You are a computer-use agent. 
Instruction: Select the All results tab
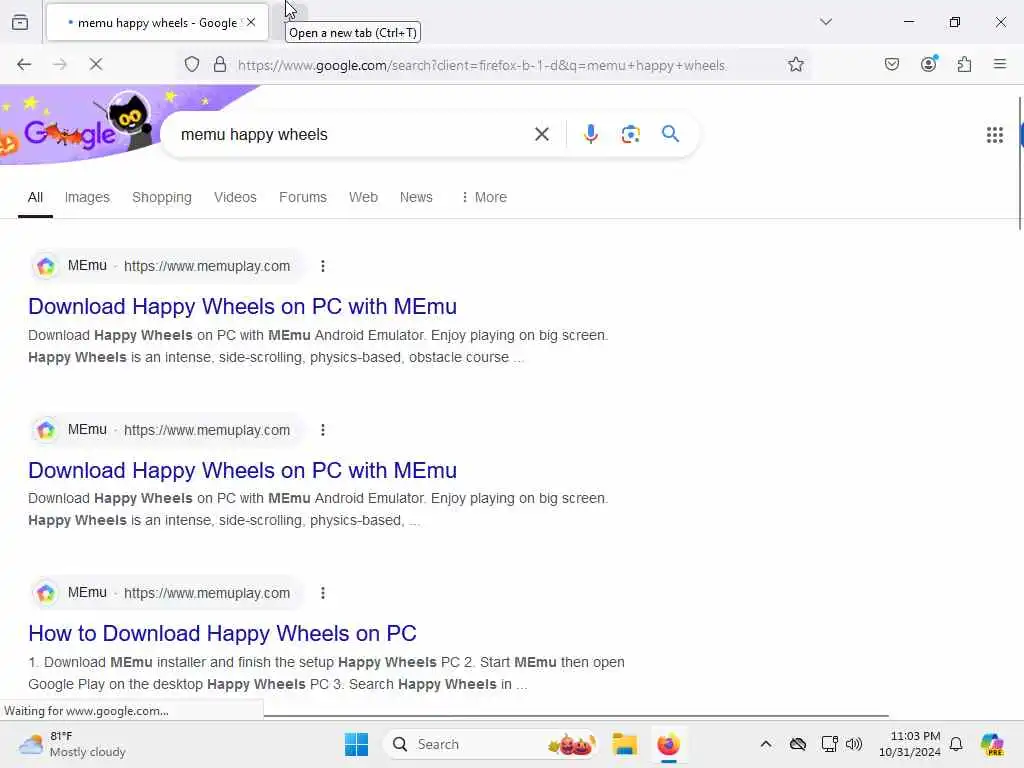(35, 197)
